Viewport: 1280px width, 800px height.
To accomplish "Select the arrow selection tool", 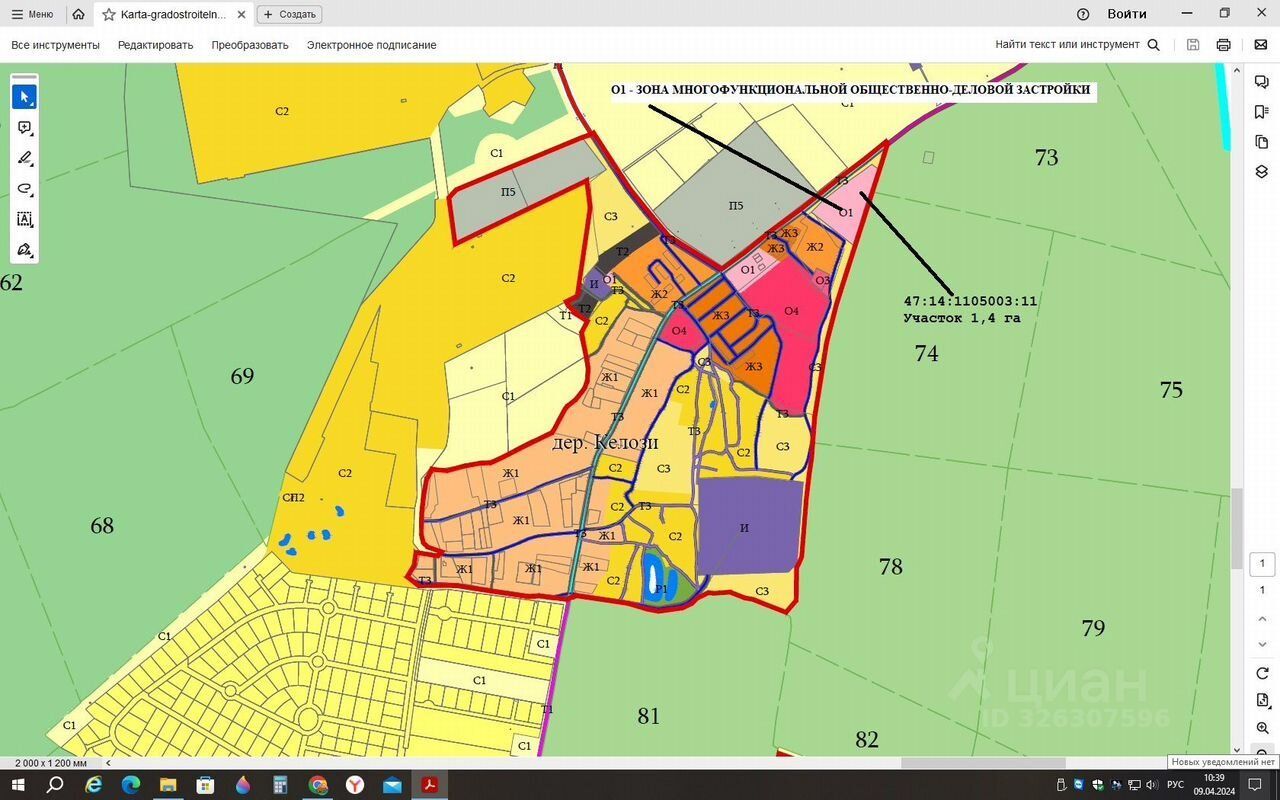I will (x=25, y=97).
